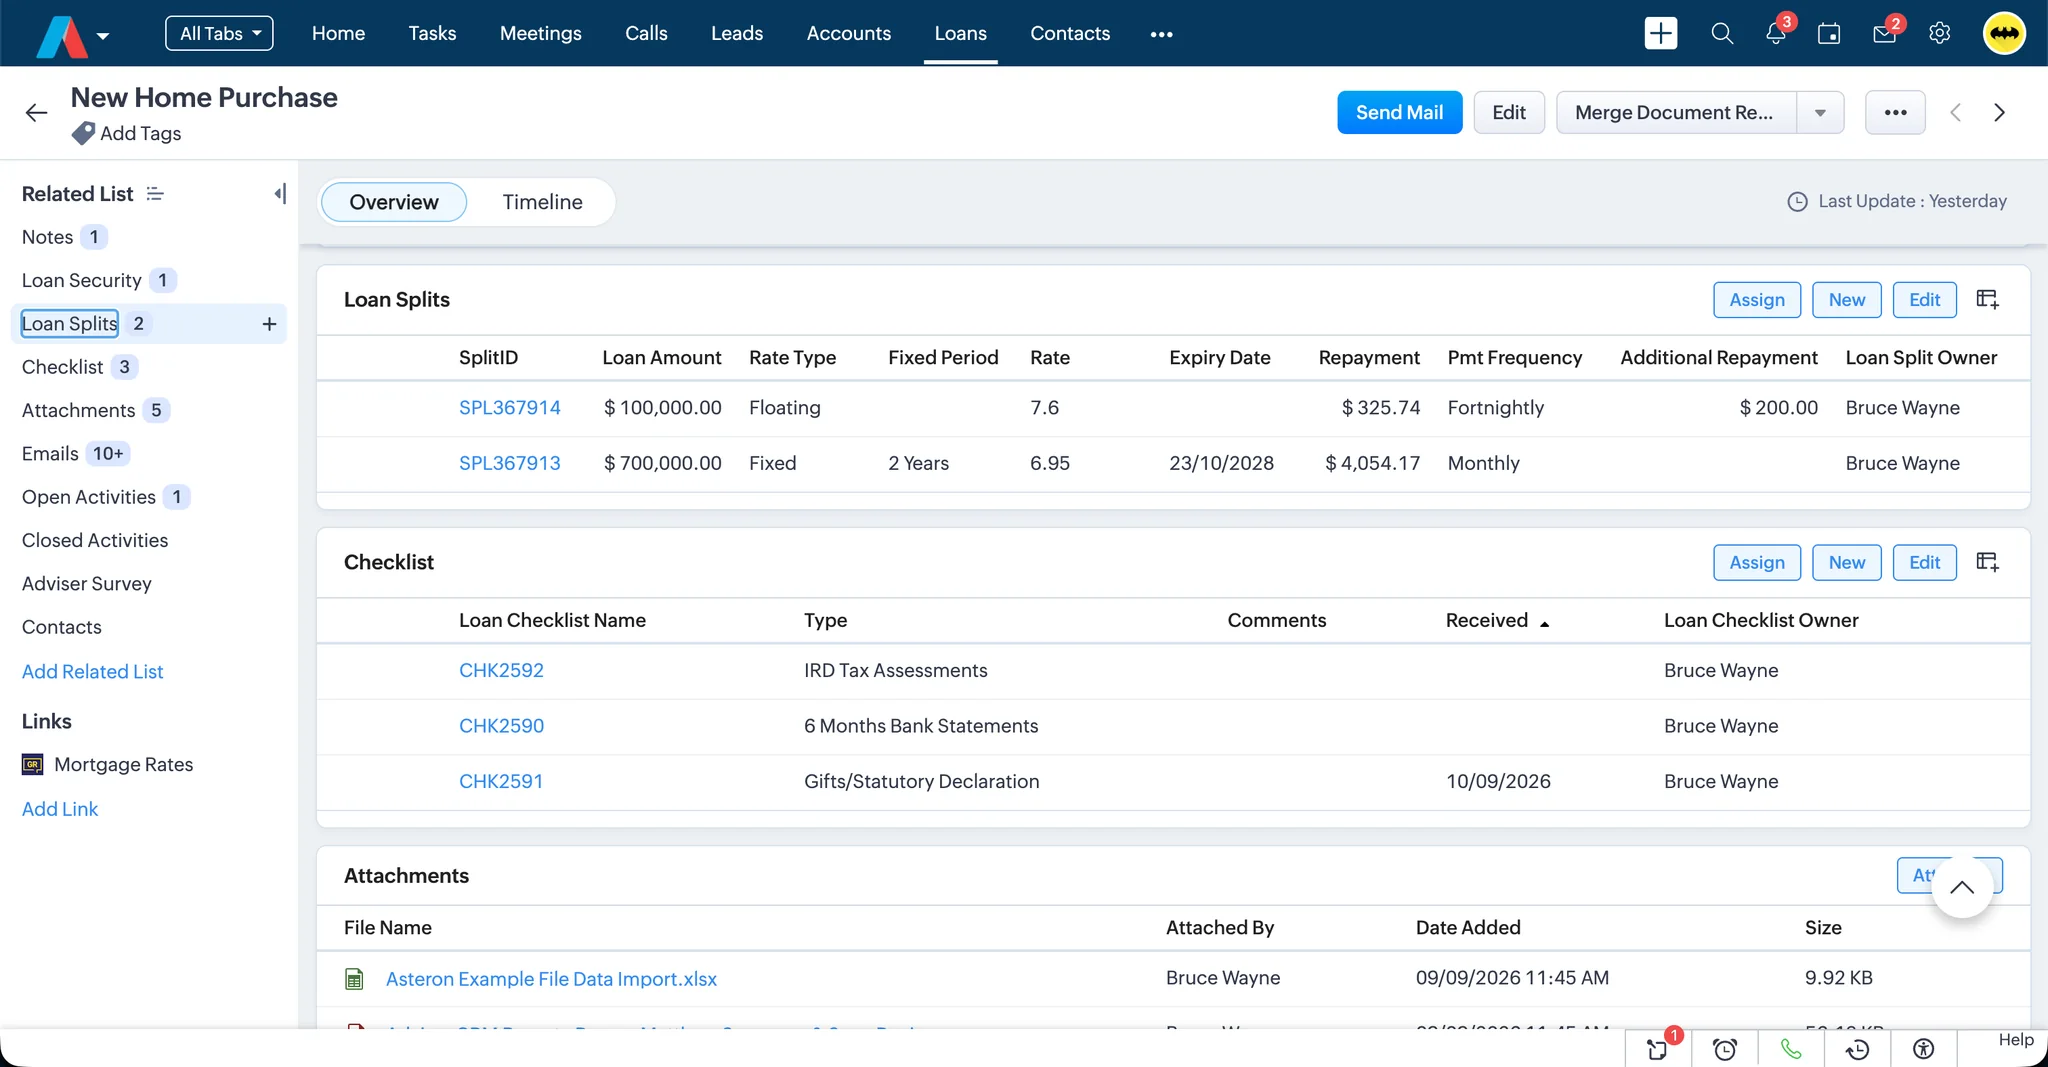Go to previous record arrow
Viewport: 2048px width, 1067px height.
1956,113
